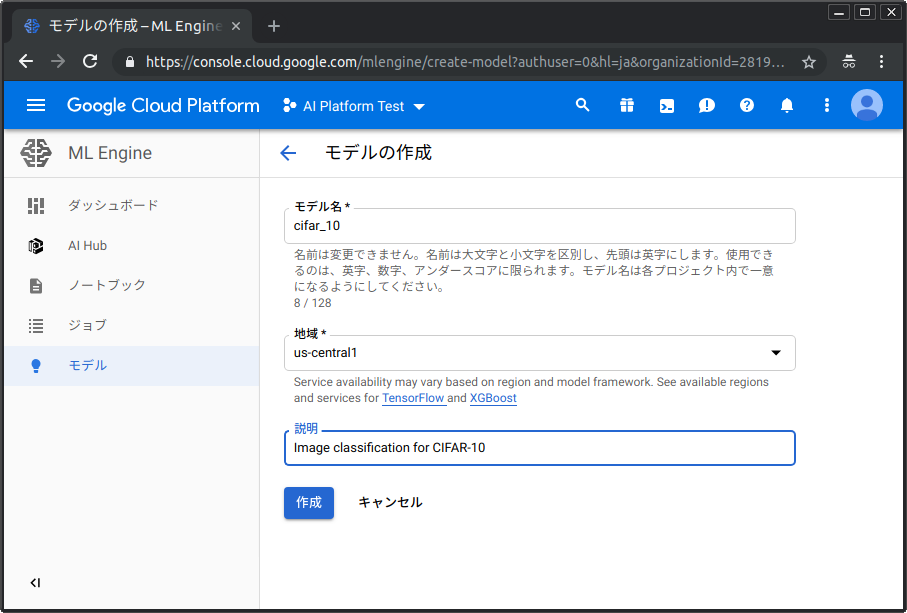Click the incognito icon in browser toolbar
Image resolution: width=907 pixels, height=613 pixels.
849,61
